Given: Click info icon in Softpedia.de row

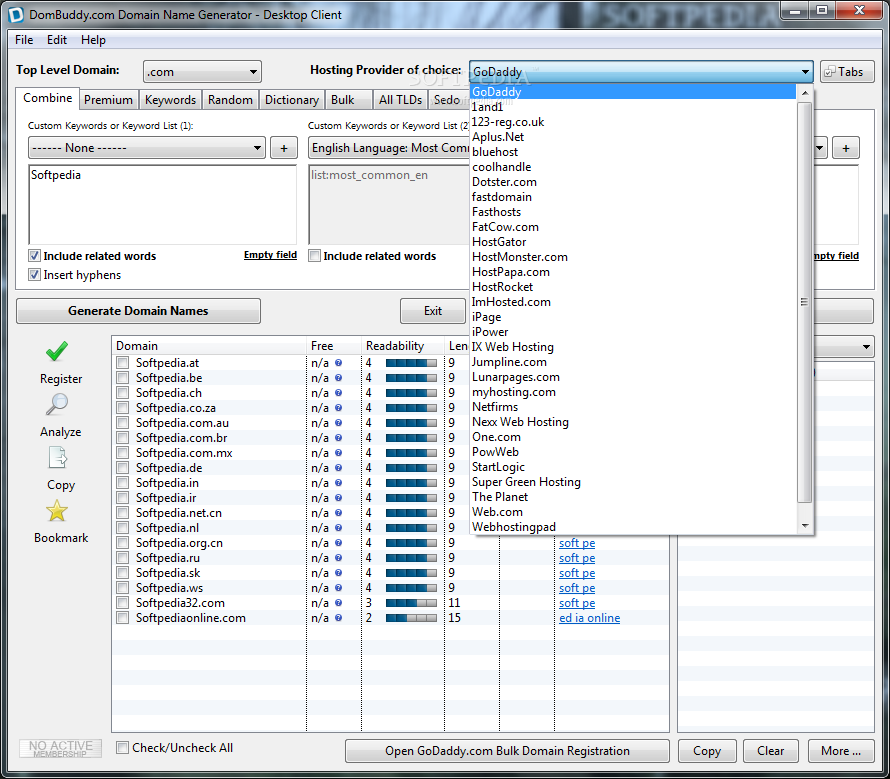Looking at the screenshot, I should tap(338, 468).
